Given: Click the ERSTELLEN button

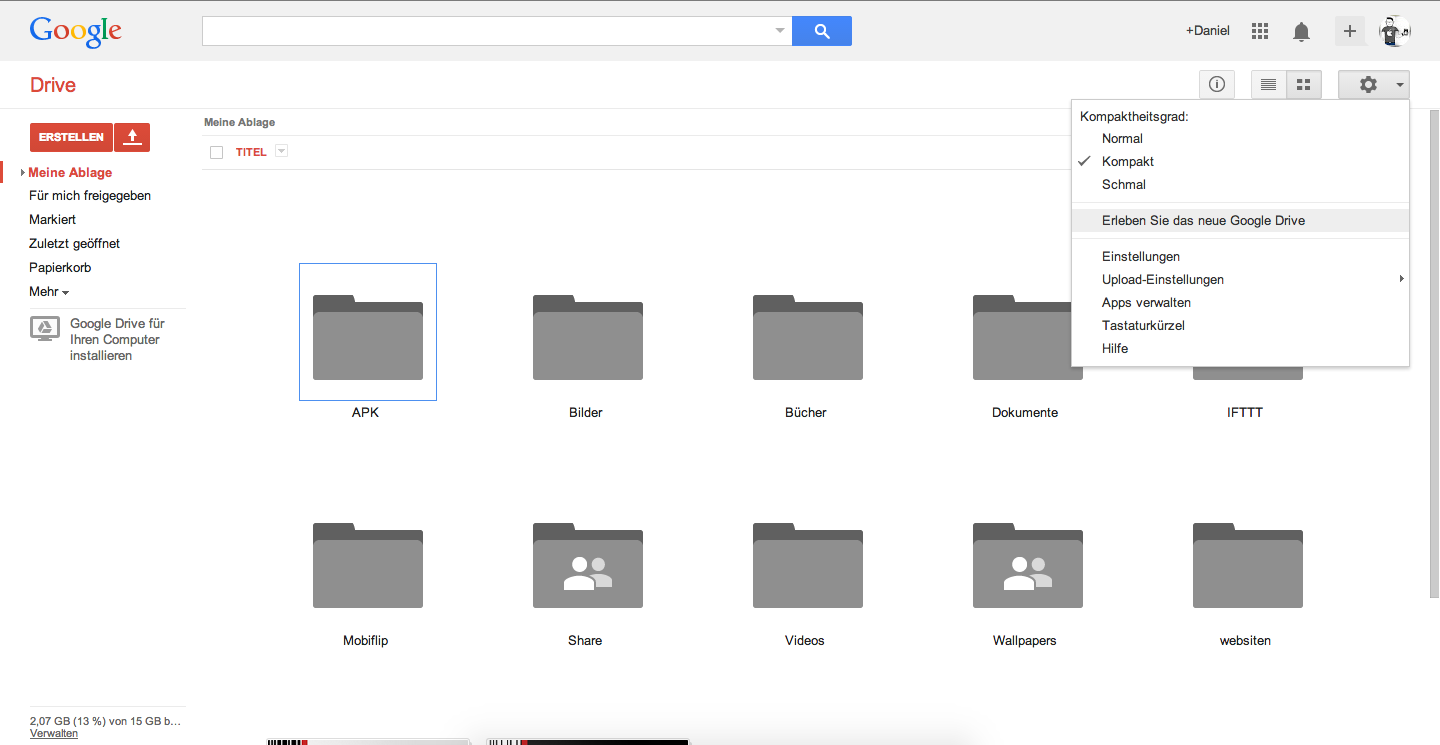Looking at the screenshot, I should (x=71, y=137).
